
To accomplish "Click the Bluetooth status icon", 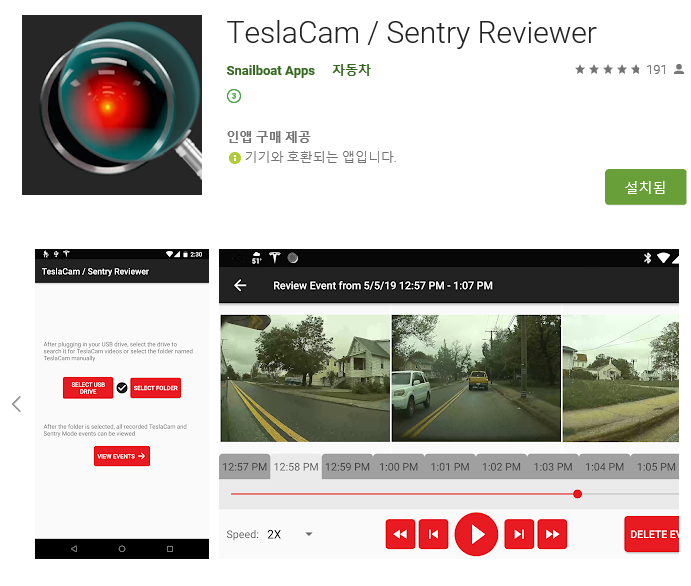I will [x=647, y=258].
